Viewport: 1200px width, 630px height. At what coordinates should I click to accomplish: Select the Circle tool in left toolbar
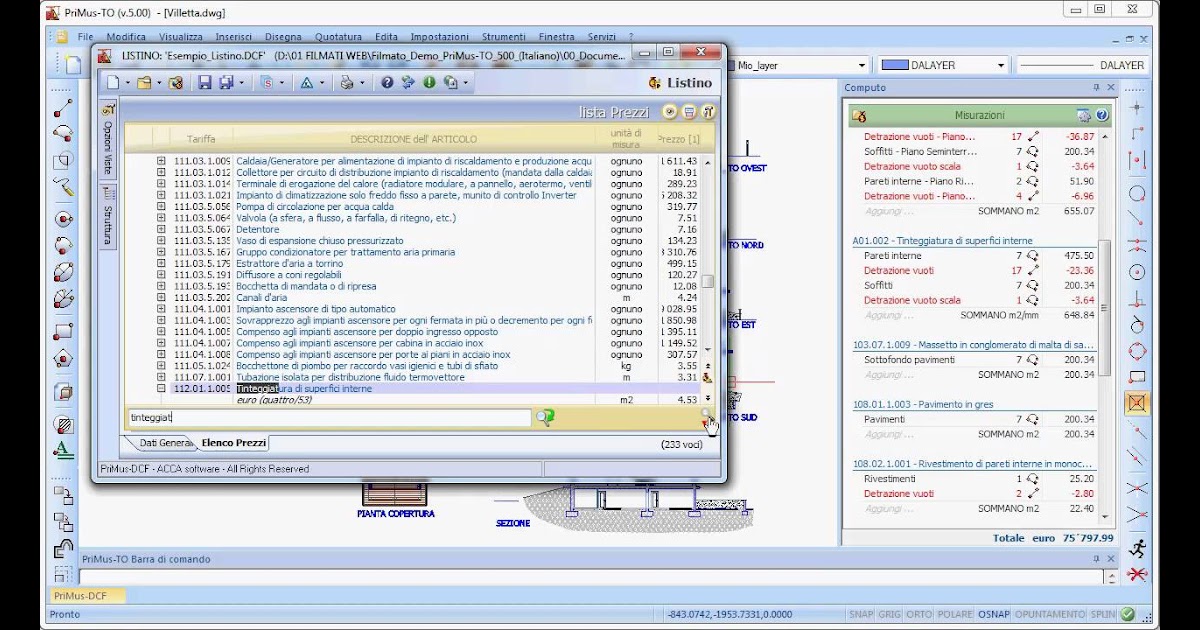[63, 218]
